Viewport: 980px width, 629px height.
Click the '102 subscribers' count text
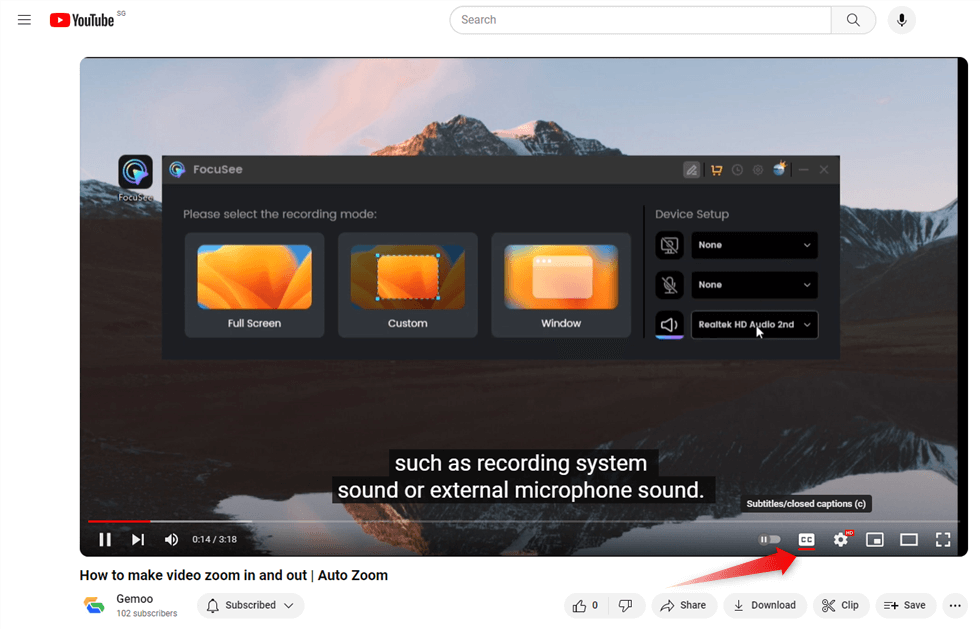(147, 613)
